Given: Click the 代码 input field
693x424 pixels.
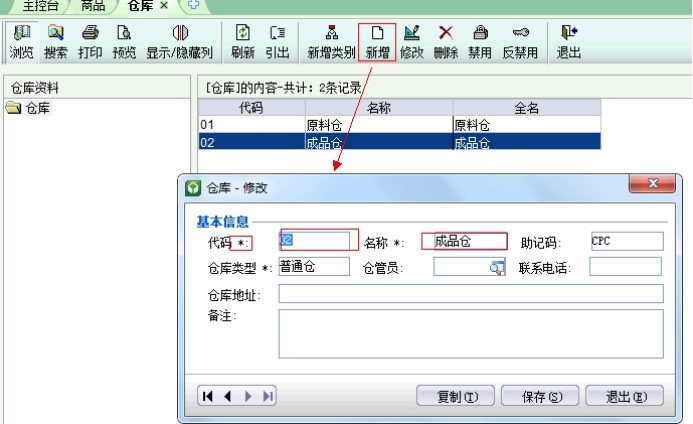Looking at the screenshot, I should tap(314, 241).
